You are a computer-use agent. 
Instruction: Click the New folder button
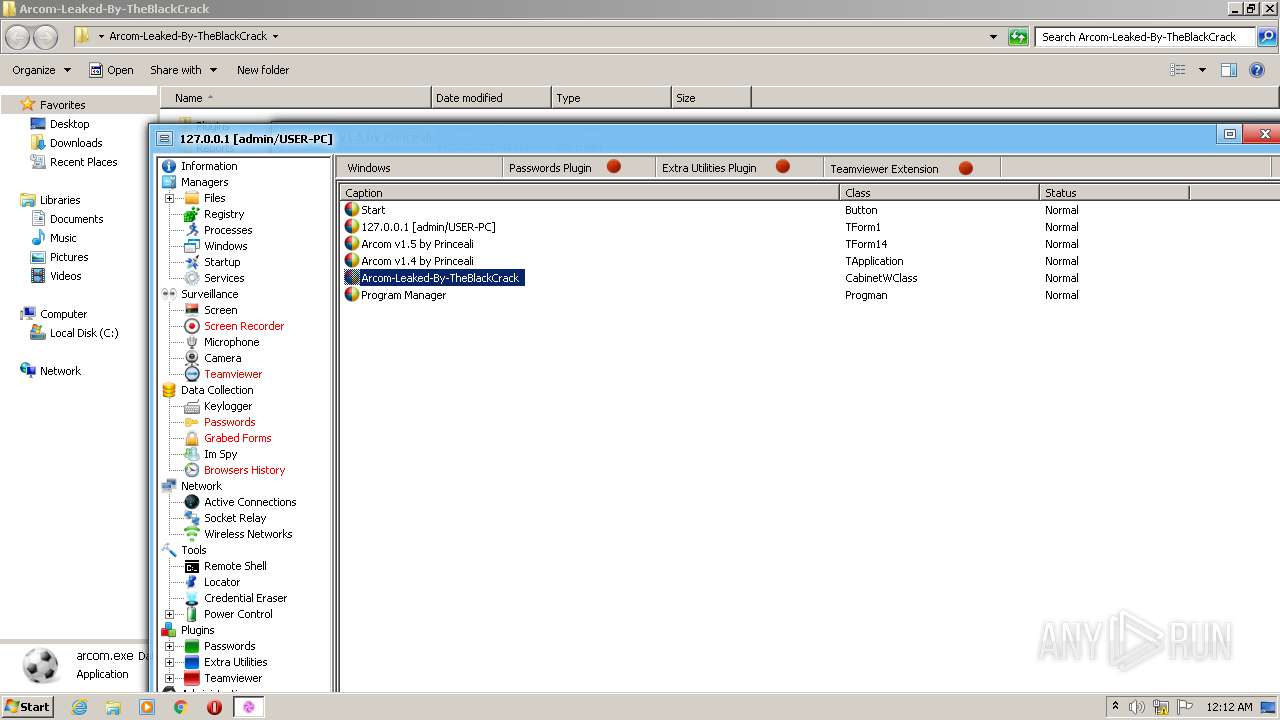click(x=263, y=70)
